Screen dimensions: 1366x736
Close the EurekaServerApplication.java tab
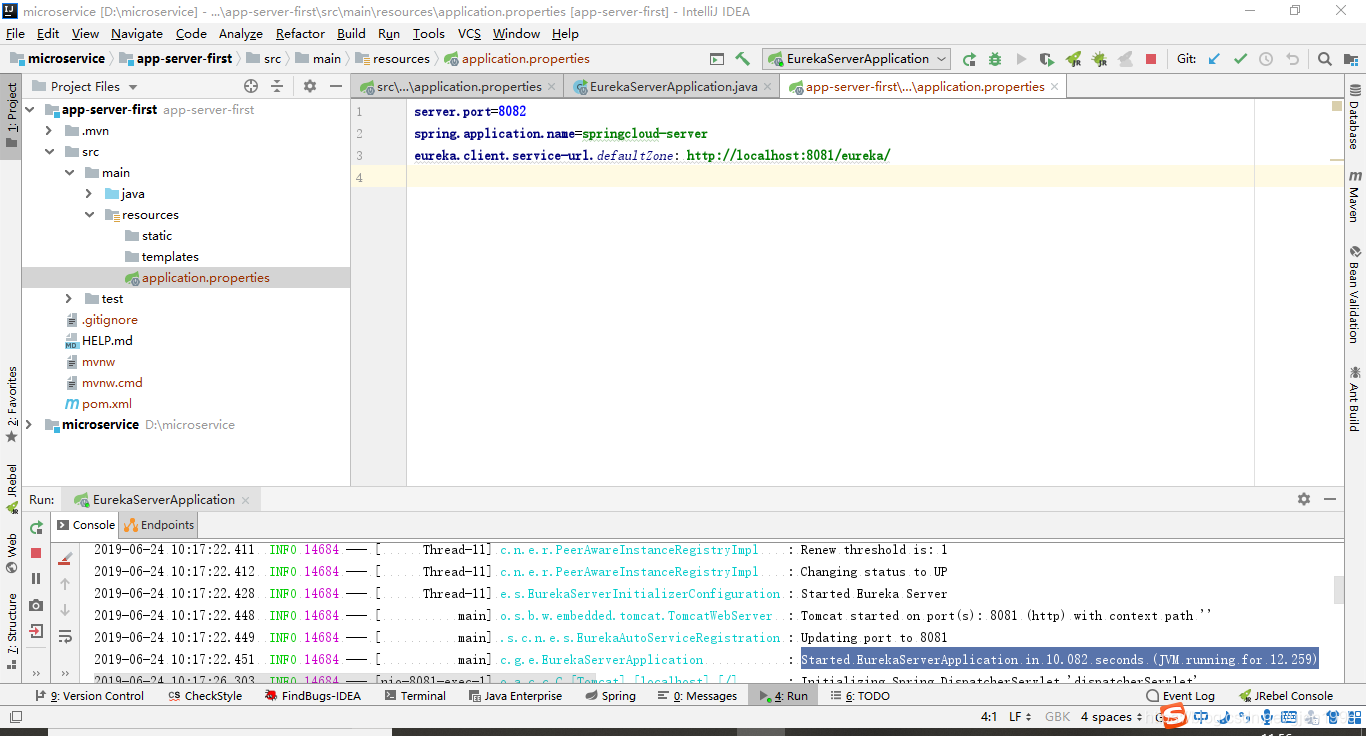tap(768, 87)
